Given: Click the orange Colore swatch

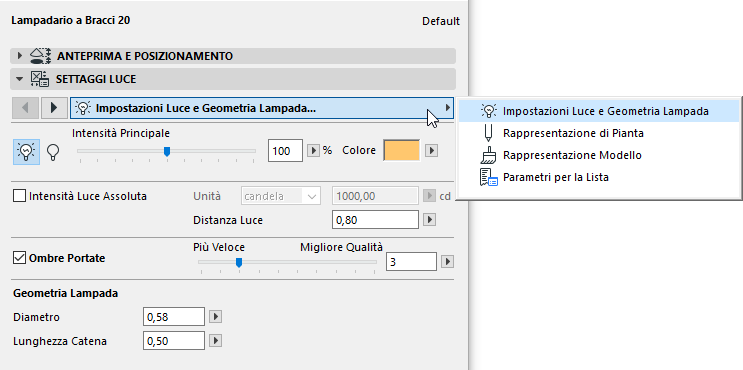Looking at the screenshot, I should click(401, 151).
